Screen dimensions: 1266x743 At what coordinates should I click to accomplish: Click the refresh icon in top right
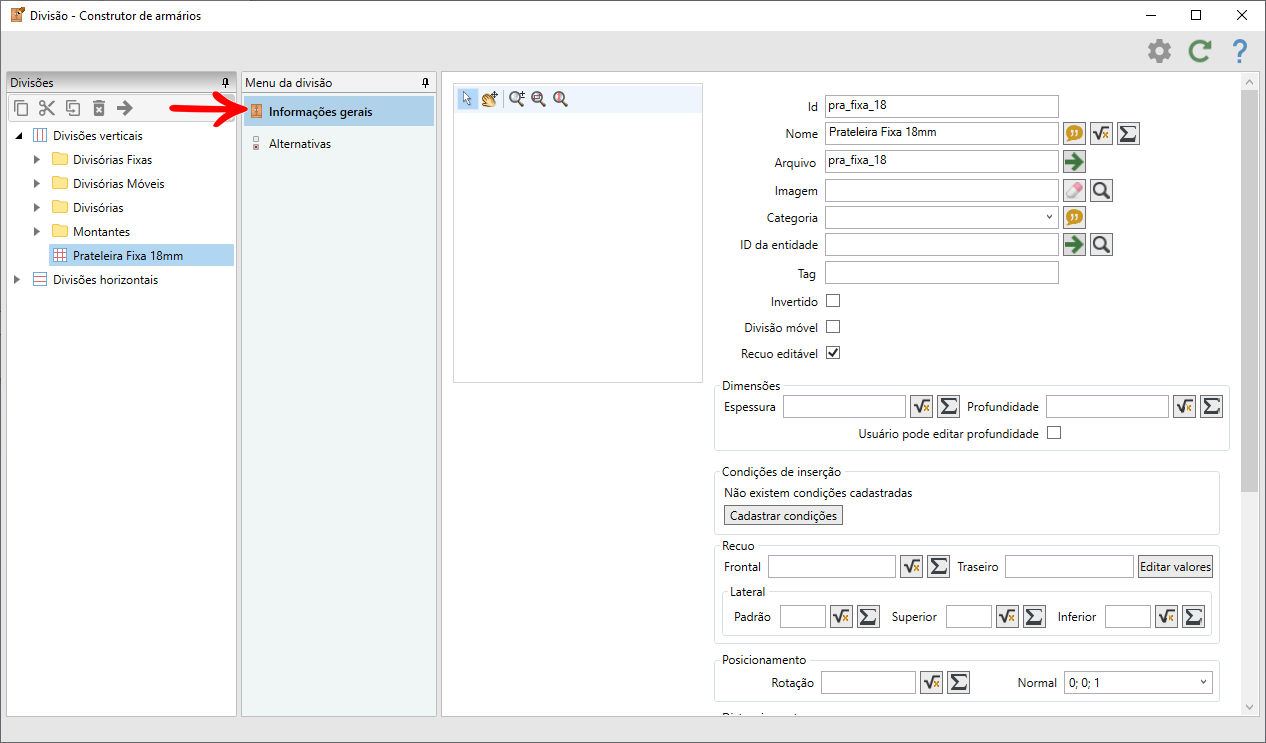click(x=1200, y=51)
